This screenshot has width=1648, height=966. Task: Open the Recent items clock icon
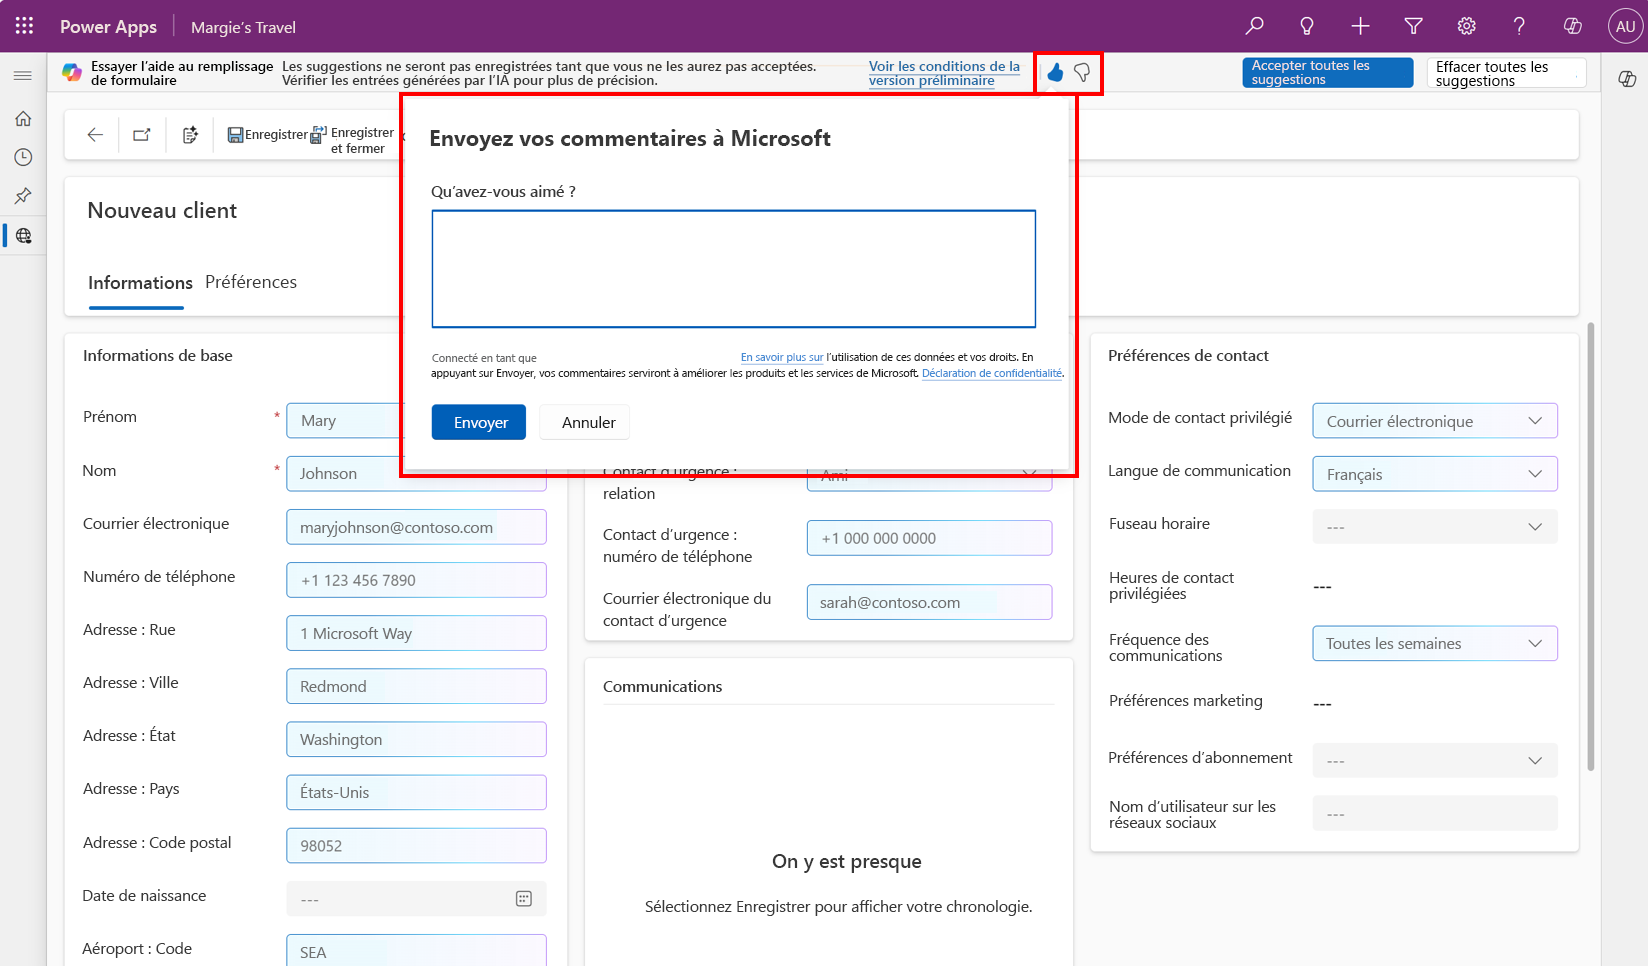(x=23, y=157)
